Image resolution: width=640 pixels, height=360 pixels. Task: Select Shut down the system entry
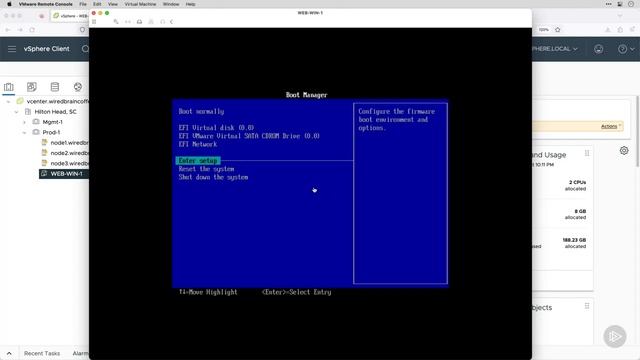coord(213,177)
